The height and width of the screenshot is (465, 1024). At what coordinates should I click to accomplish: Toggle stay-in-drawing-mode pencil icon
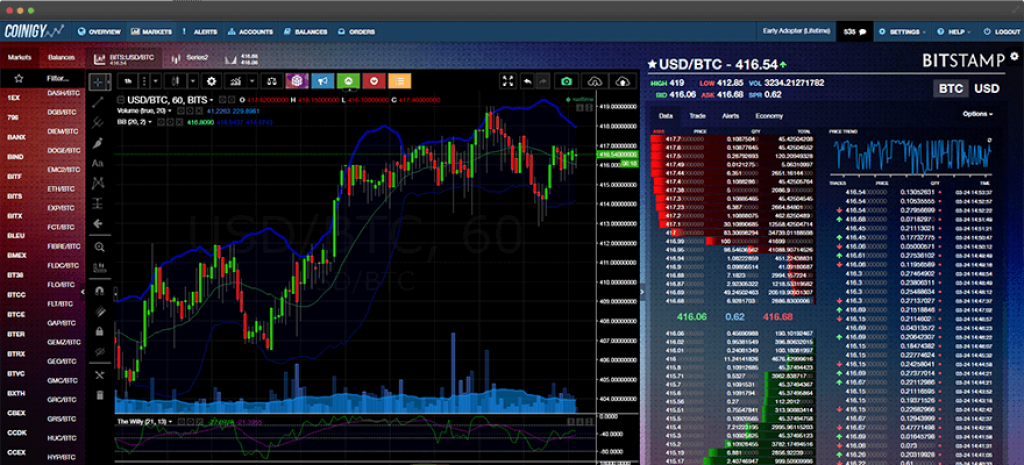(99, 312)
